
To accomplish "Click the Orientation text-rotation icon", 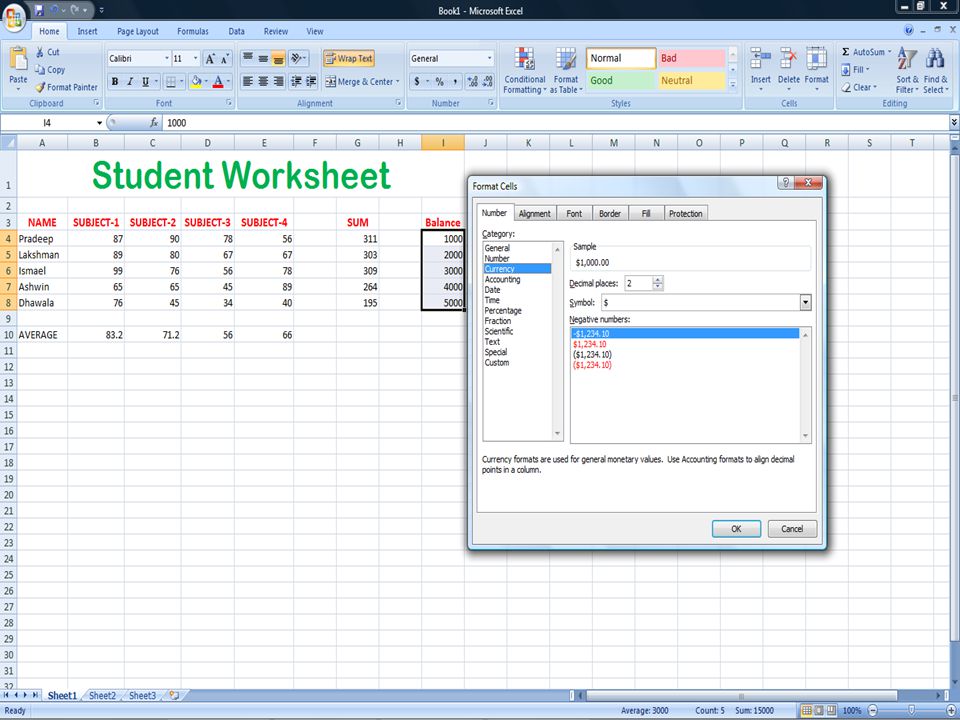I will (298, 59).
